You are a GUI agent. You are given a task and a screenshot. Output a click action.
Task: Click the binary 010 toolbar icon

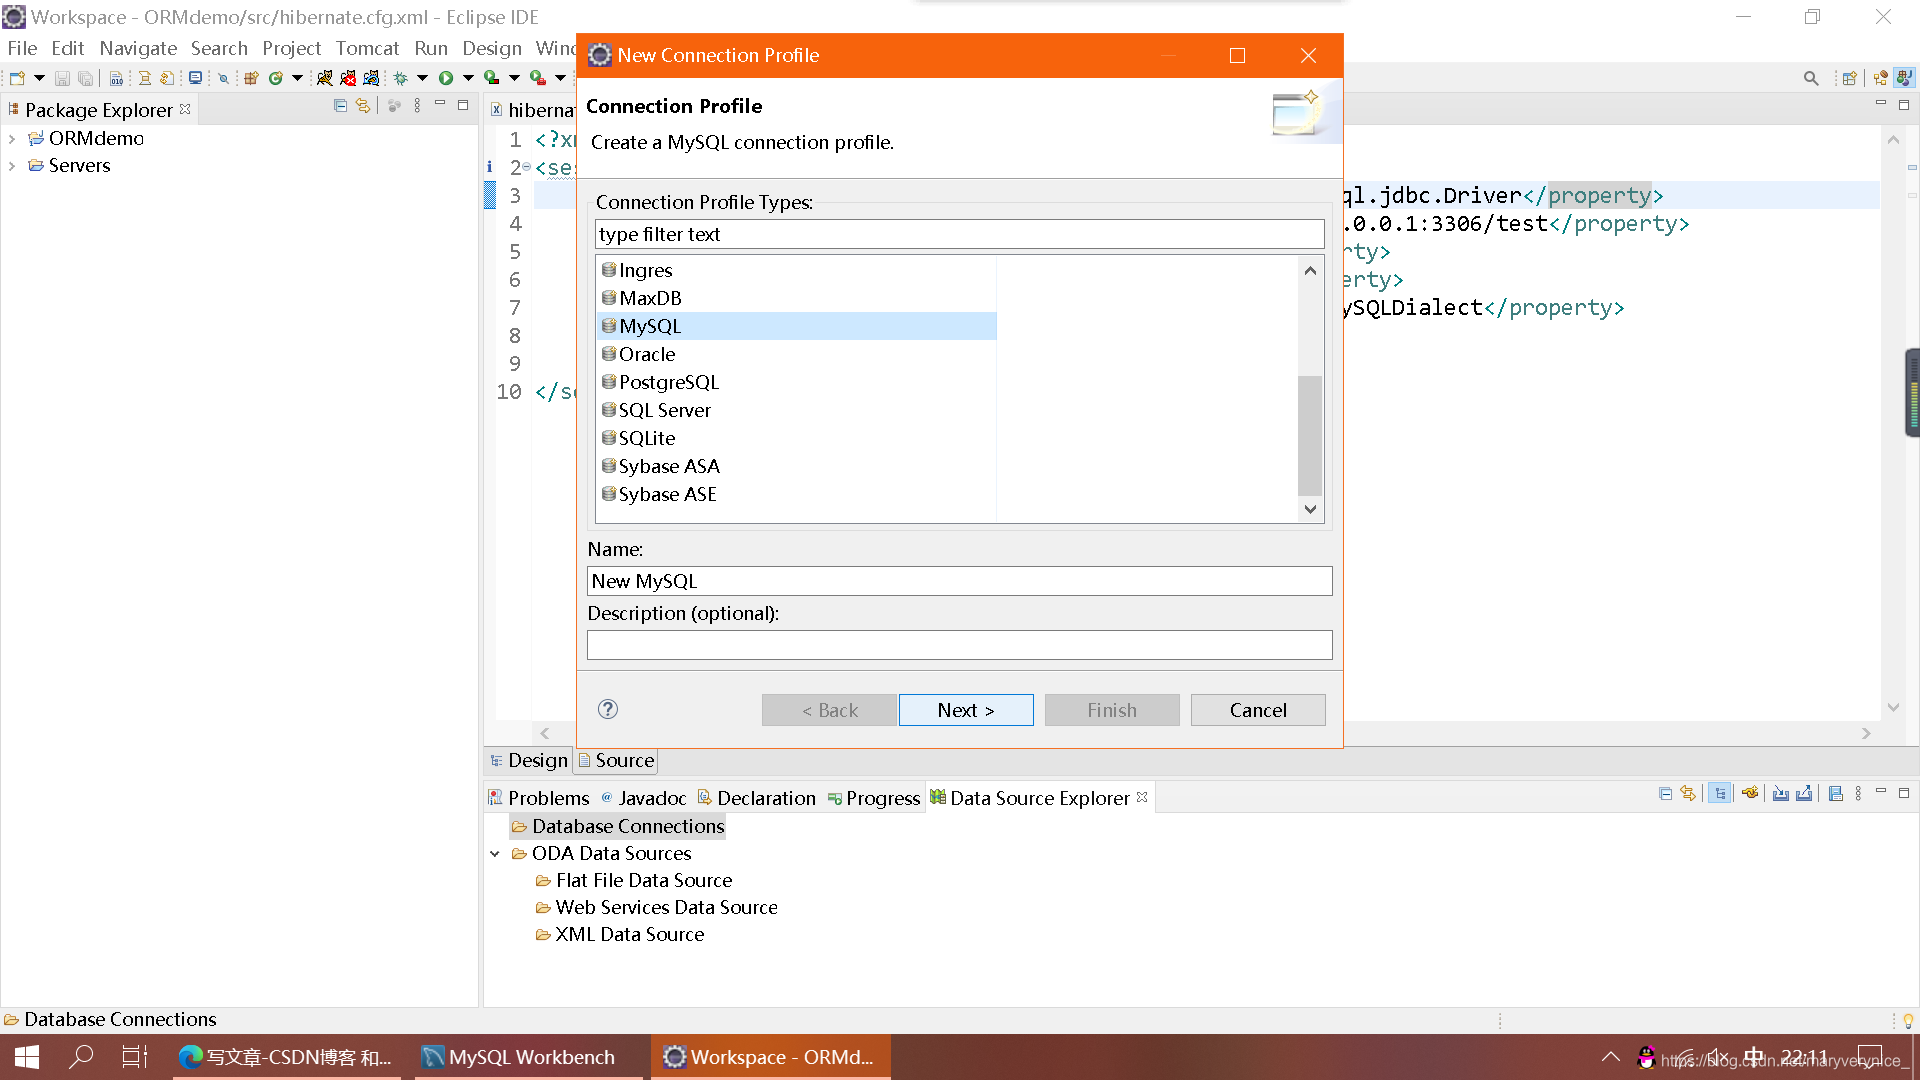[x=116, y=78]
